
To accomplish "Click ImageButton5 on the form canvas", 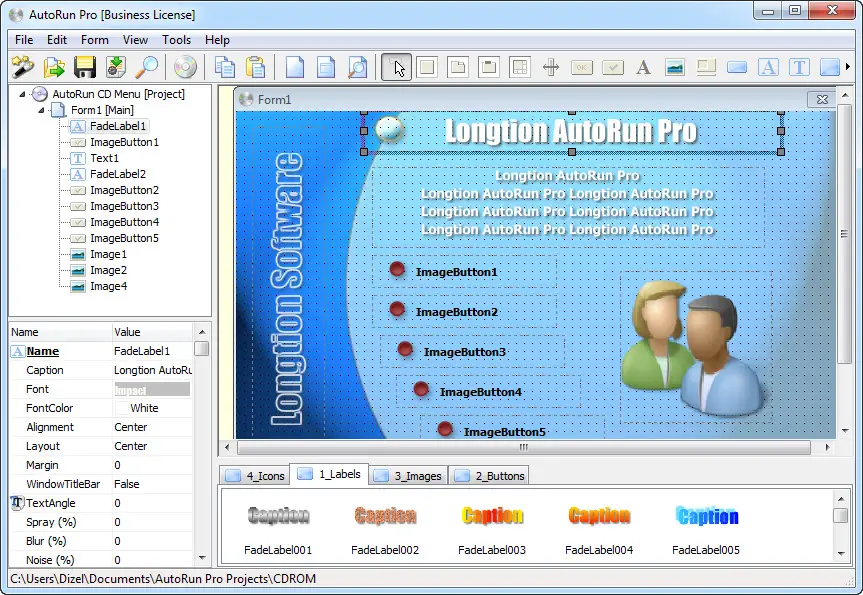I will [x=512, y=428].
